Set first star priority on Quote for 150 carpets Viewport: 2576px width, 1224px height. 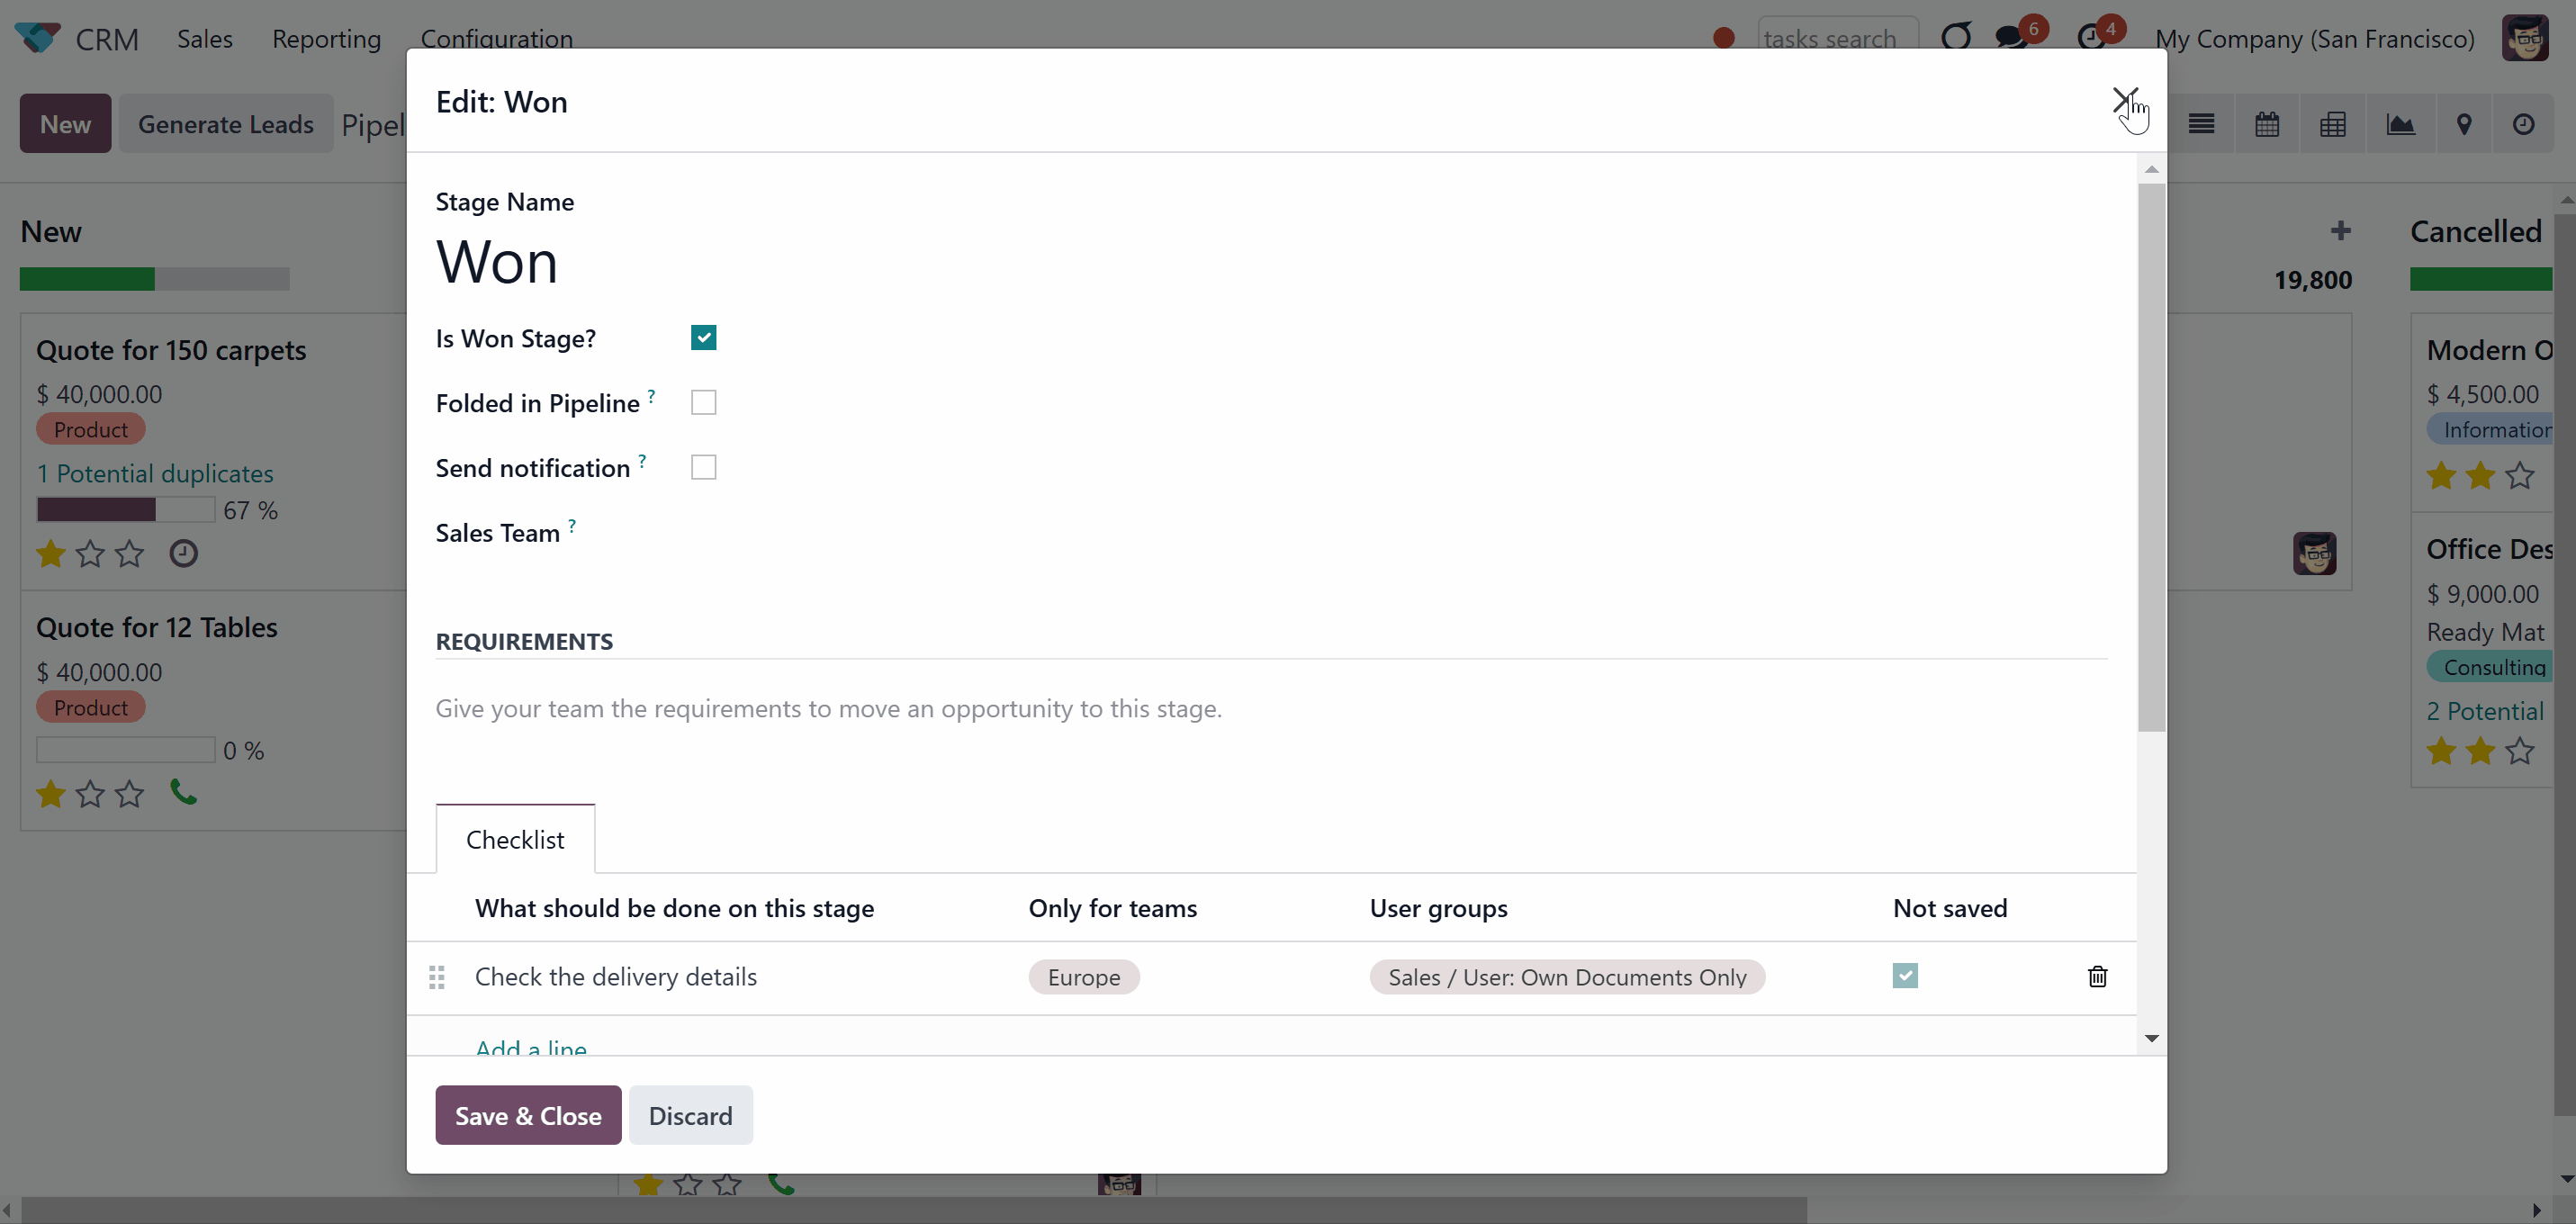[51, 553]
